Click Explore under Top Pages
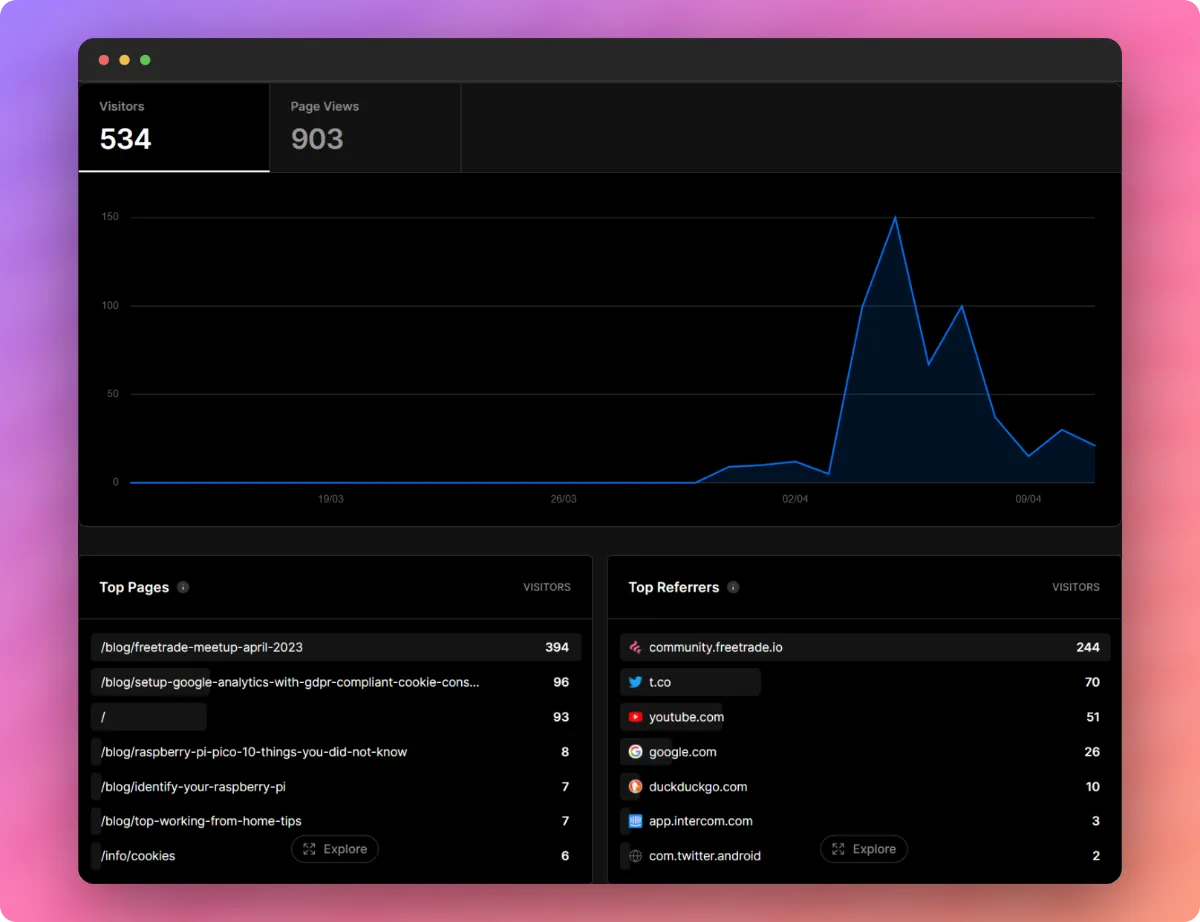This screenshot has width=1200, height=922. pos(334,849)
